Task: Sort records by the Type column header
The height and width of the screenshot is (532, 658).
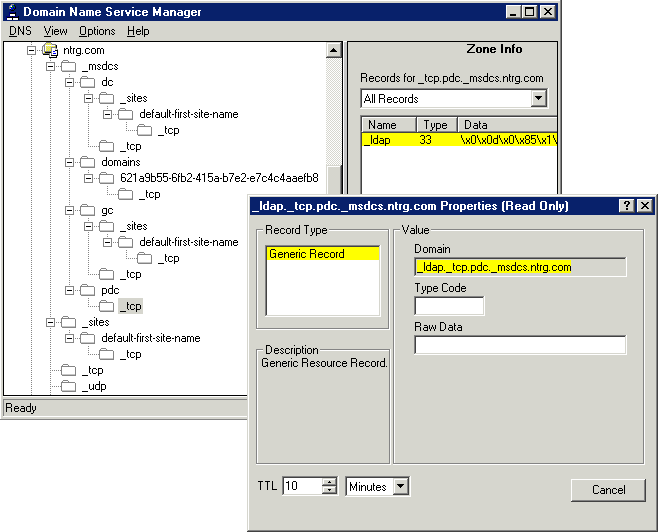Action: (436, 125)
